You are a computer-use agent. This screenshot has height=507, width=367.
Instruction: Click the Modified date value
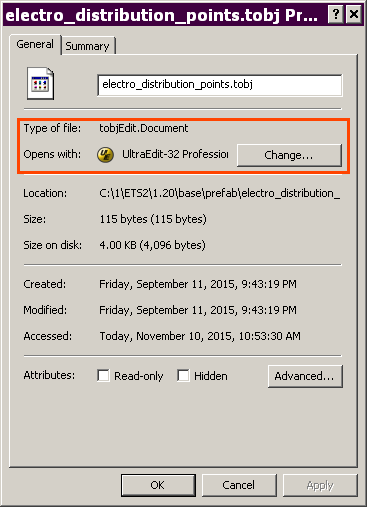tap(198, 310)
